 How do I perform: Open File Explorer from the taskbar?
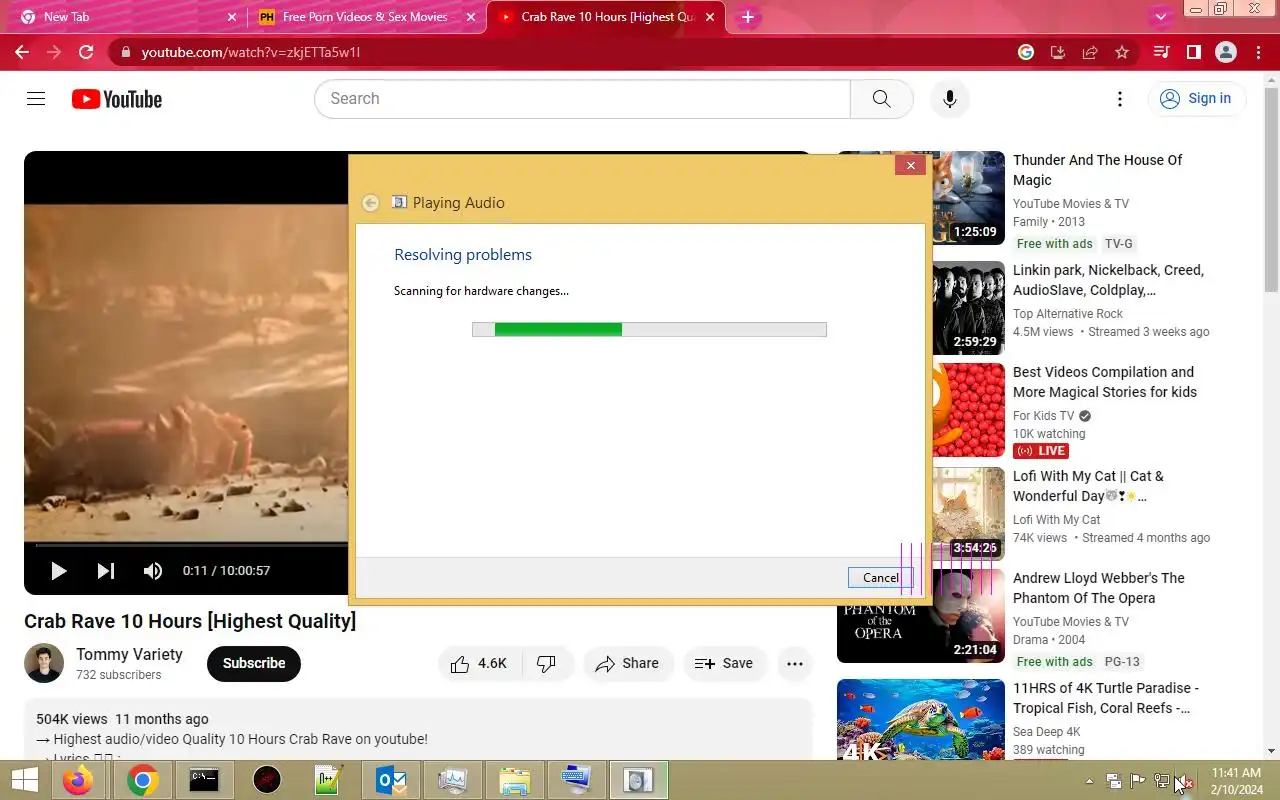514,780
